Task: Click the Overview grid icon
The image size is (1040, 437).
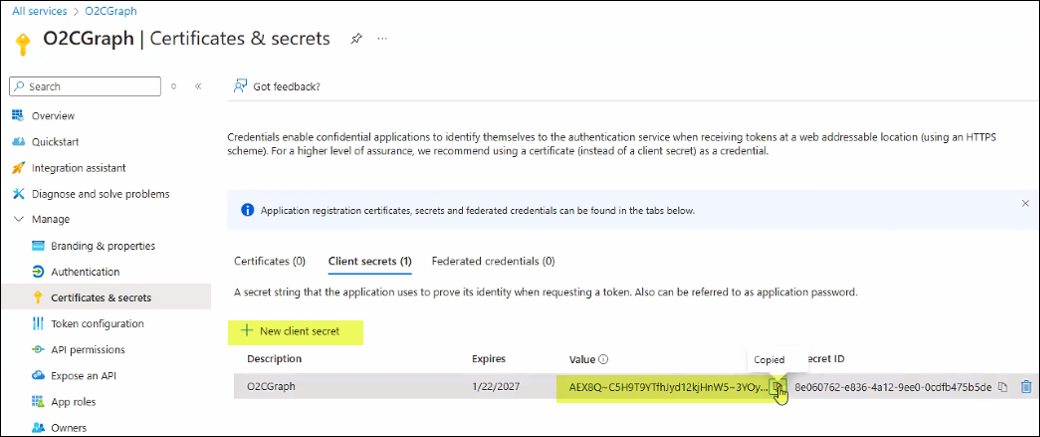Action: 18,115
